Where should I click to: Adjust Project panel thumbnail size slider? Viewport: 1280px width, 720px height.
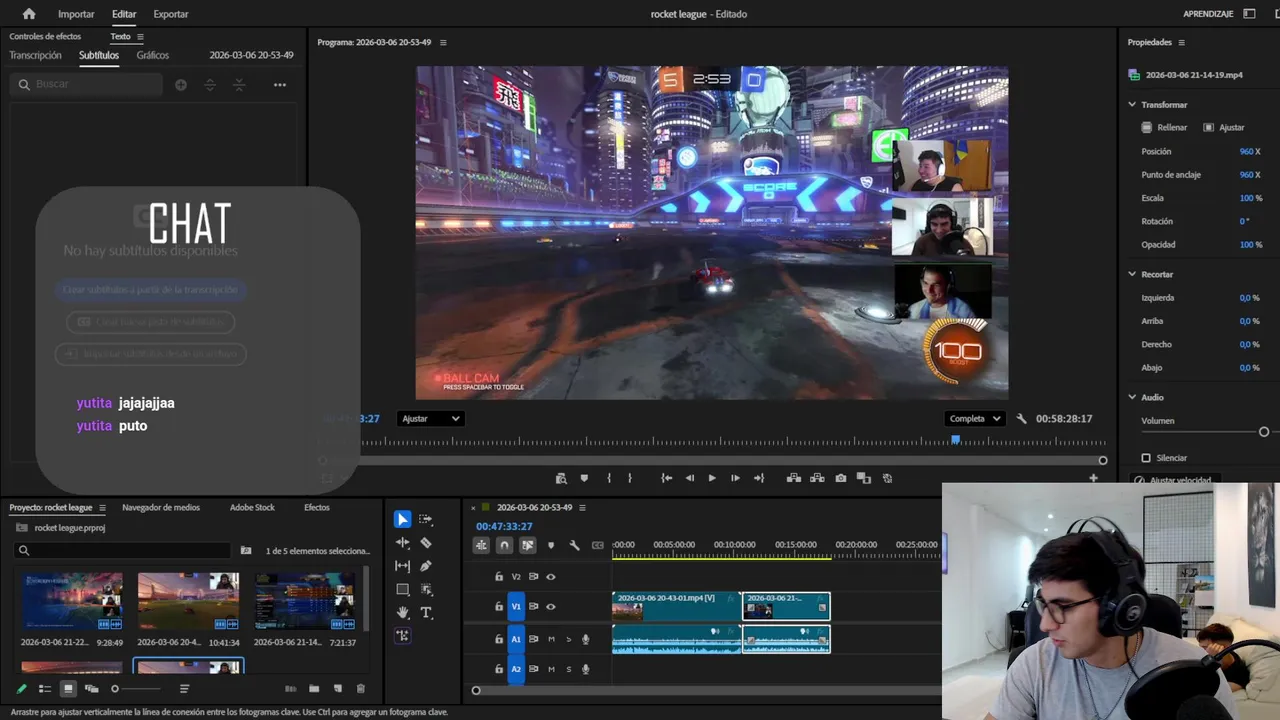coord(115,689)
